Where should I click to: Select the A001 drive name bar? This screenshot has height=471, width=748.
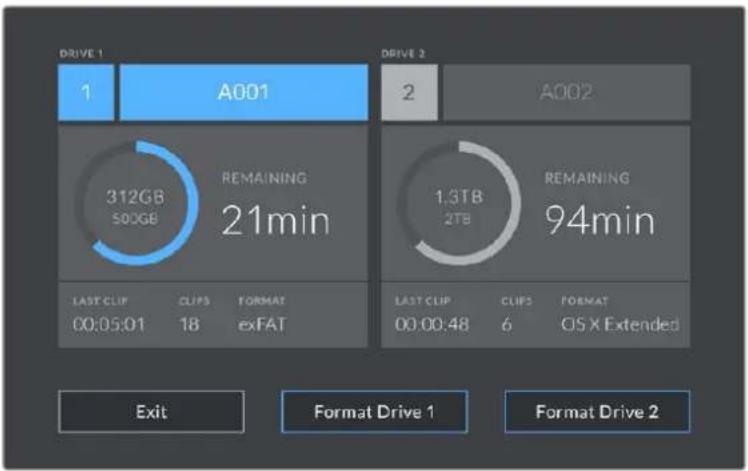click(244, 92)
